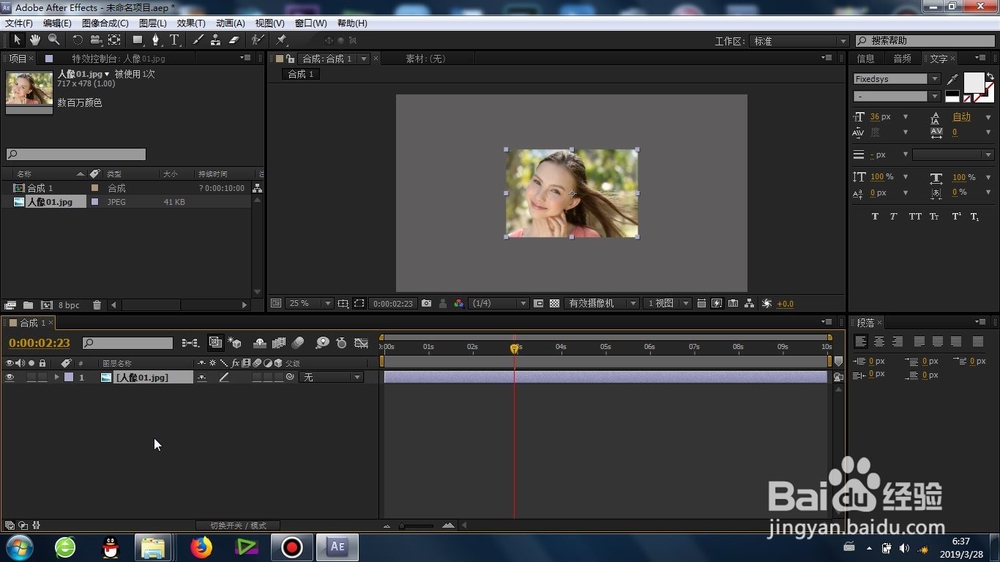This screenshot has height=562, width=1000.
Task: Select the Rotation tool
Action: [x=77, y=40]
